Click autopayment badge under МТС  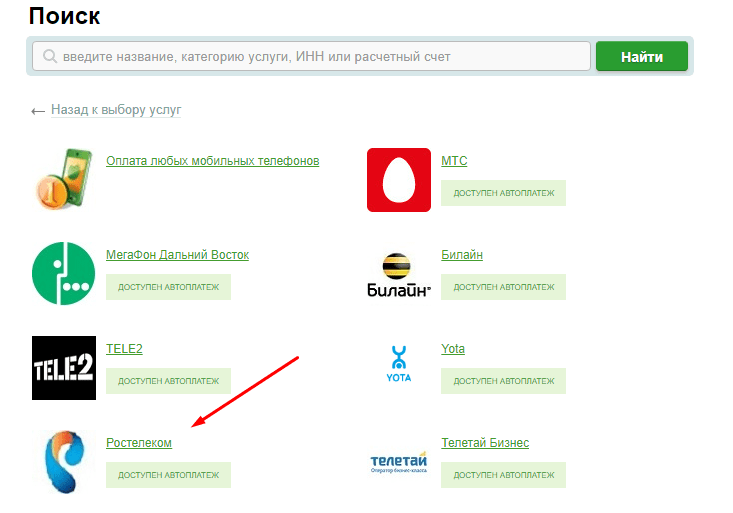[503, 193]
